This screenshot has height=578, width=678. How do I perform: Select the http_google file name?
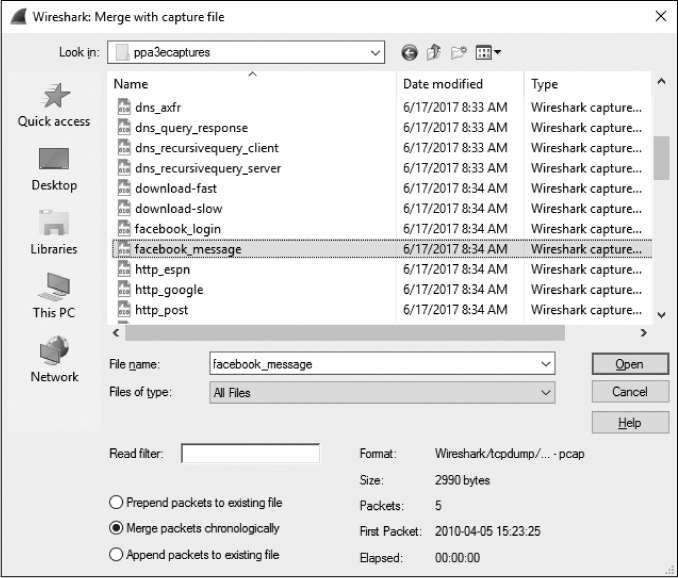click(x=169, y=290)
